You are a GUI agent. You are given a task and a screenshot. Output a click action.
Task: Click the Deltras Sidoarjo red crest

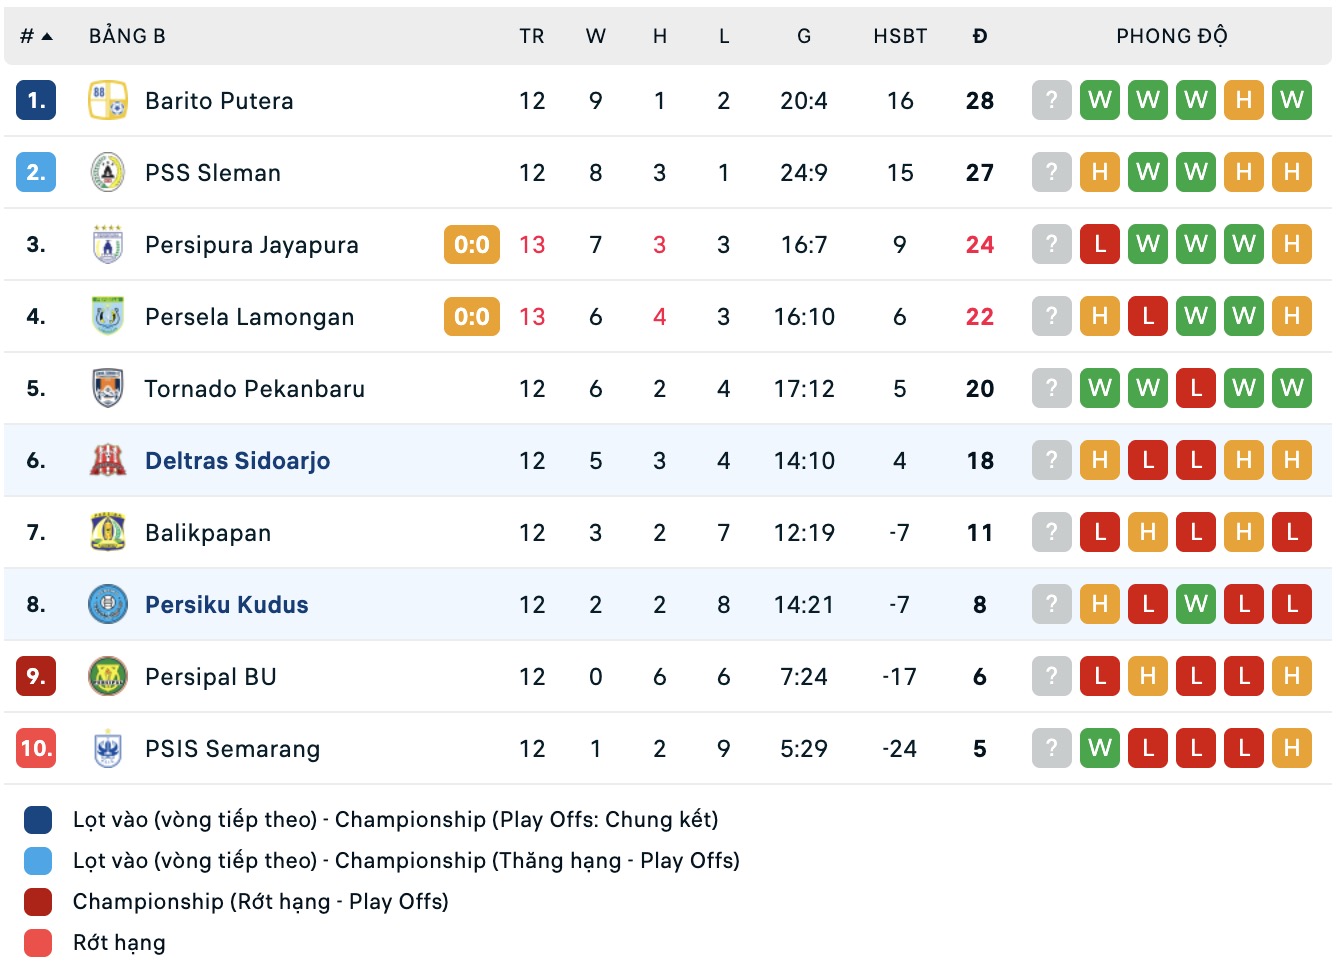click(x=108, y=461)
